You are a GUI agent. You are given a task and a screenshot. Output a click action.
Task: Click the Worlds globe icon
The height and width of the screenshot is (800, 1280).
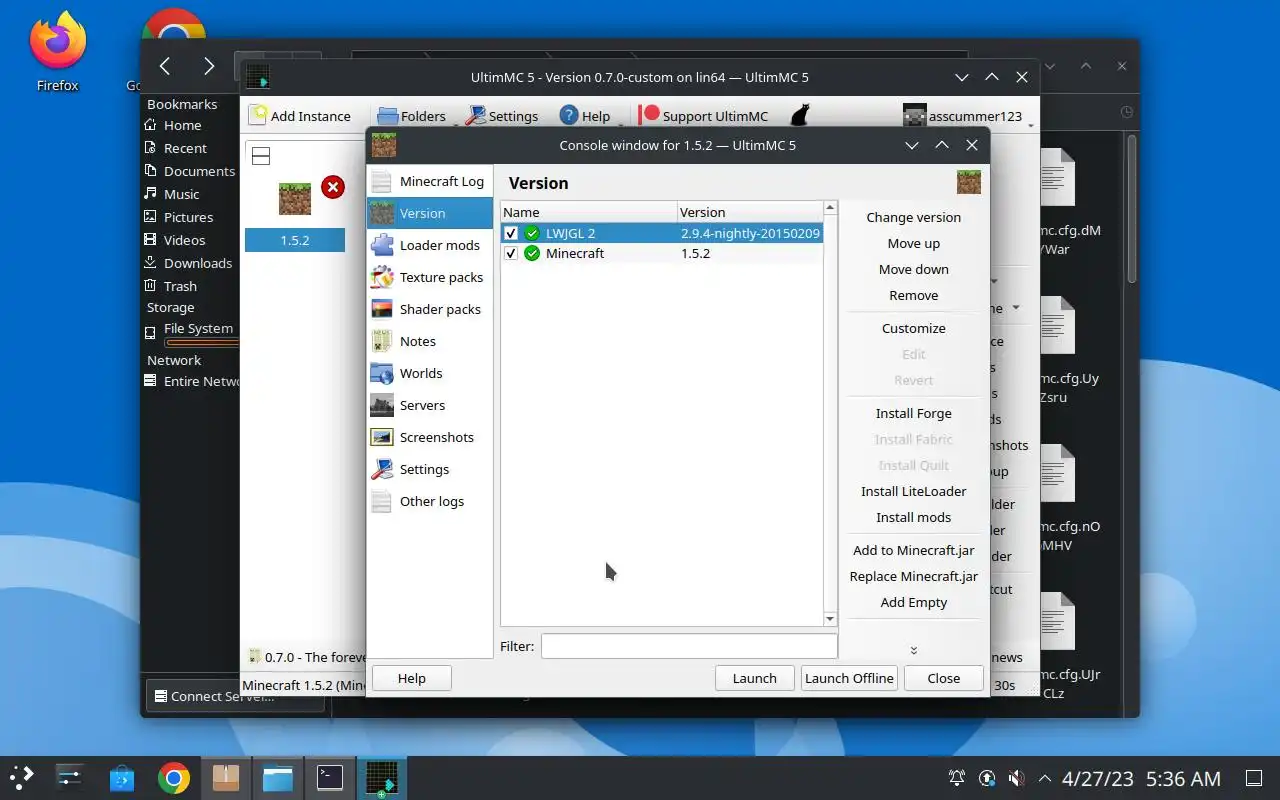tap(381, 373)
